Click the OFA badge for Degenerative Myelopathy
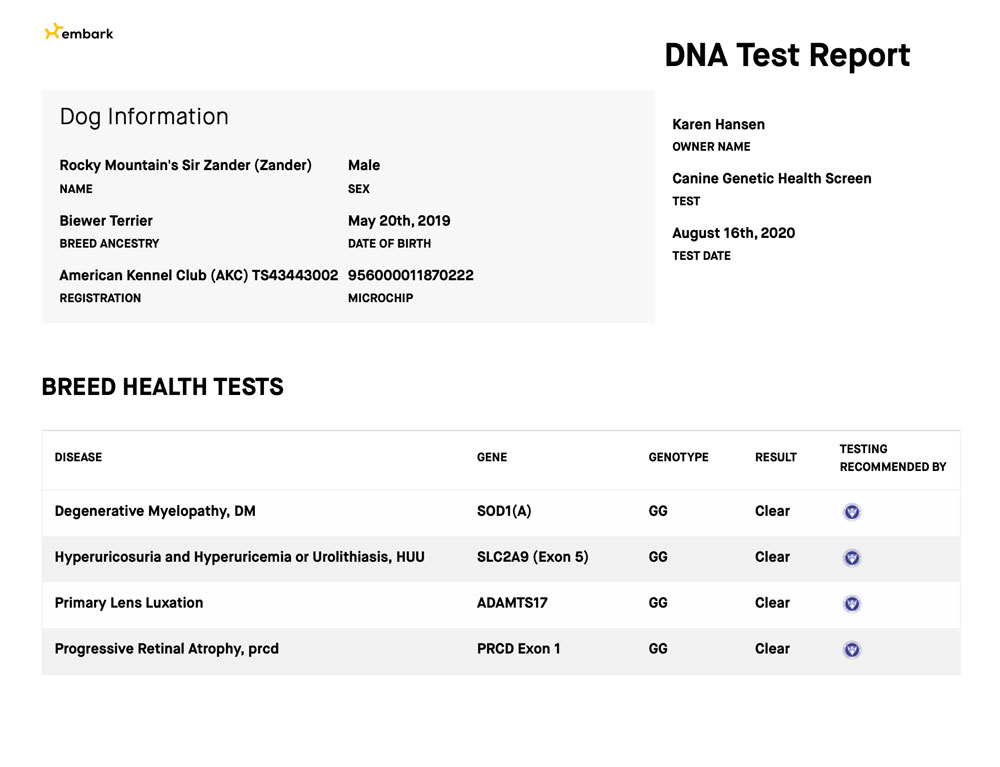The width and height of the screenshot is (1000, 767). point(851,511)
